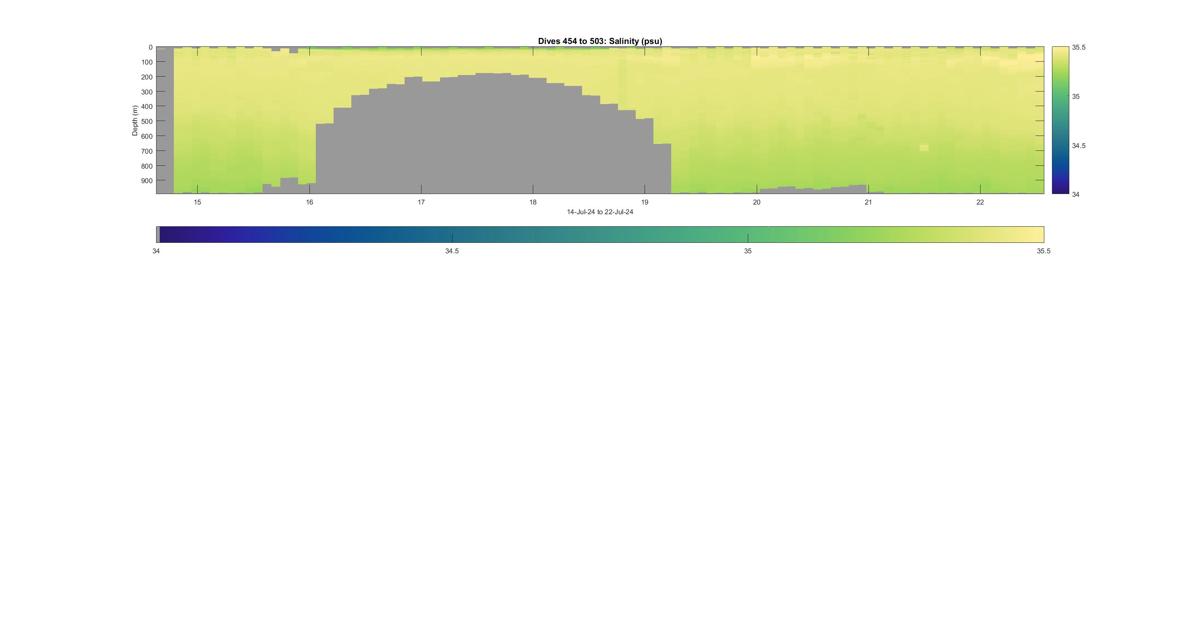Click the grey vertical strip at plot's left edge

[165, 120]
